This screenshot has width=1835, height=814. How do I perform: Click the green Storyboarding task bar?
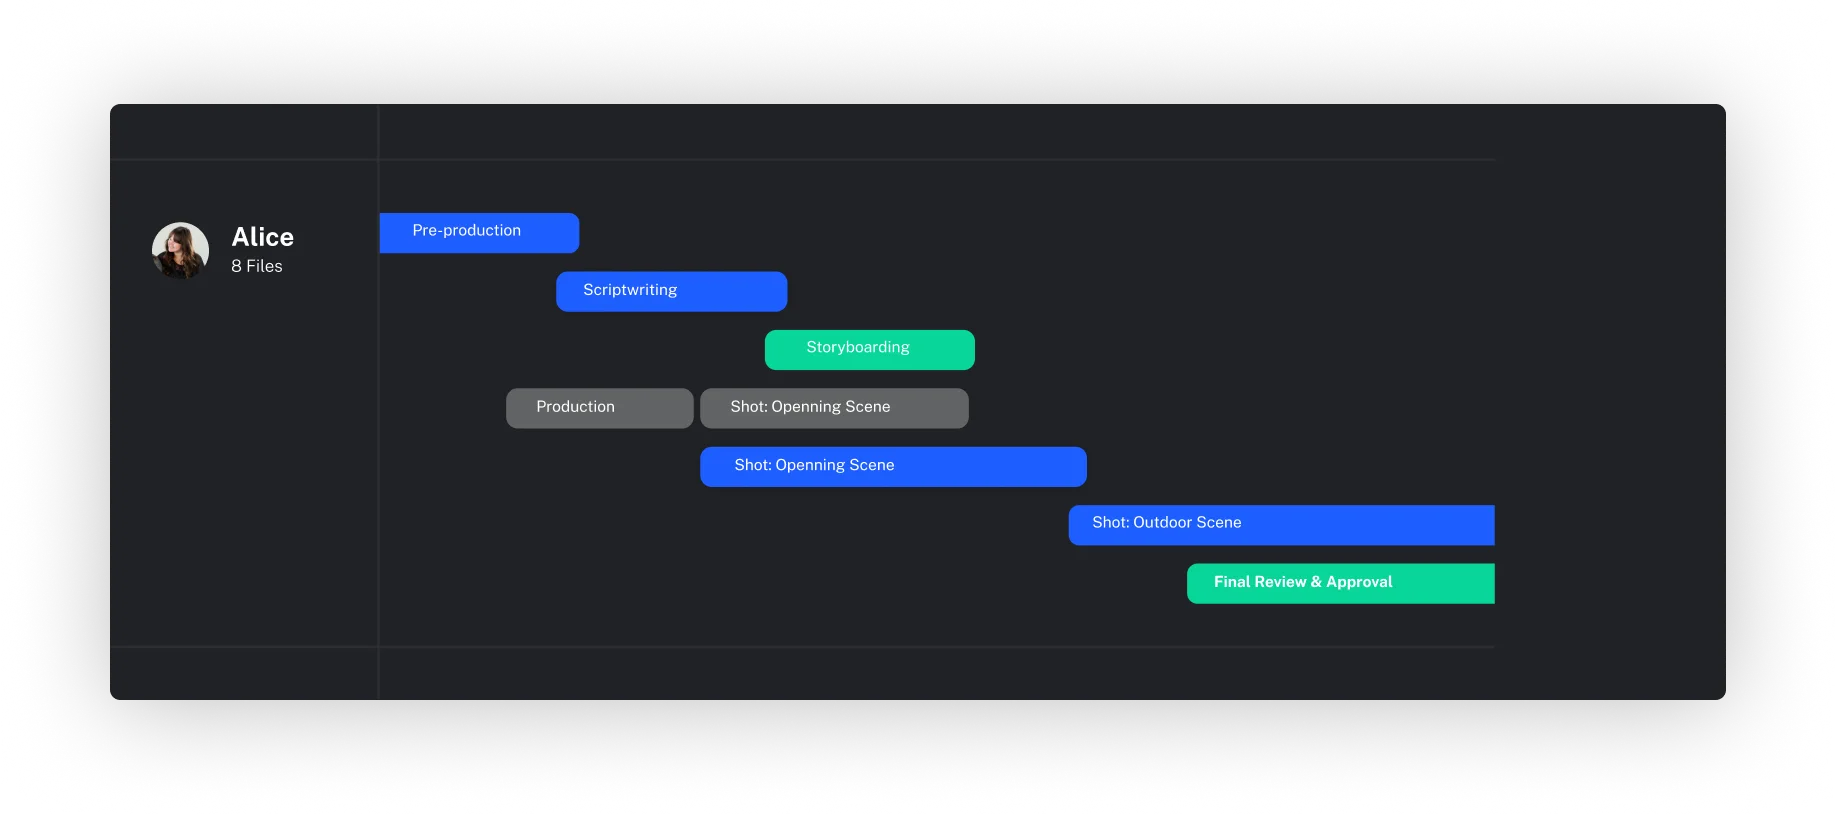tap(869, 349)
